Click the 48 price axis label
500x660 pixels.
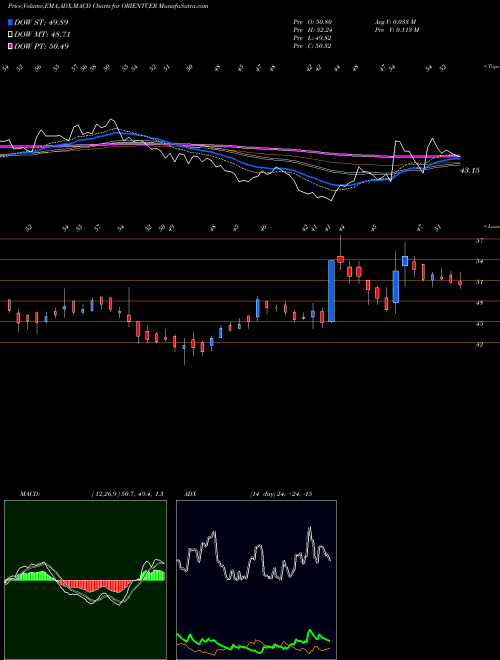coord(479,303)
